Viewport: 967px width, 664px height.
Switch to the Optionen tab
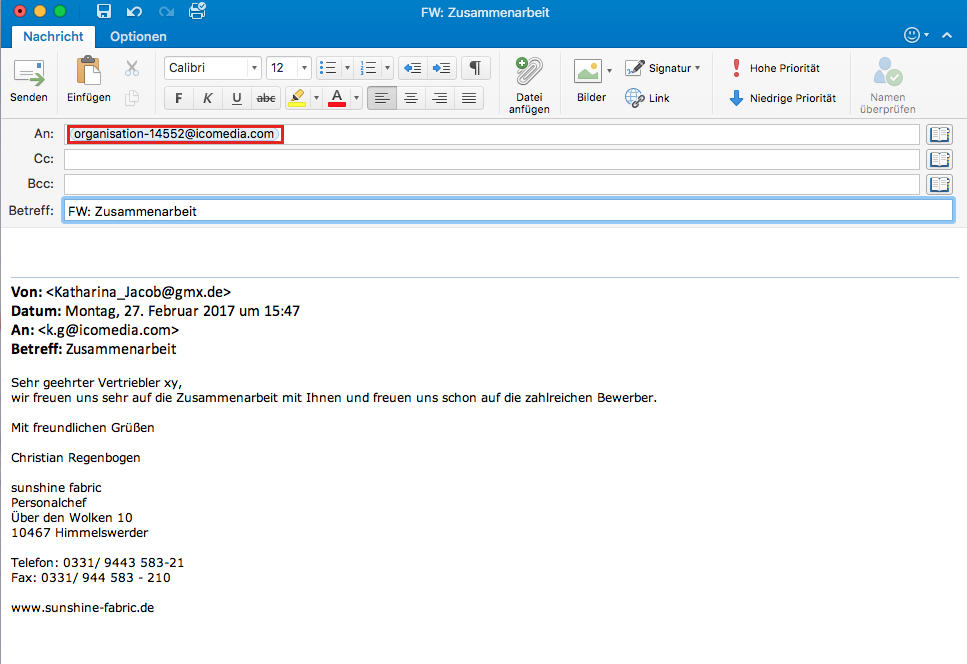(138, 37)
